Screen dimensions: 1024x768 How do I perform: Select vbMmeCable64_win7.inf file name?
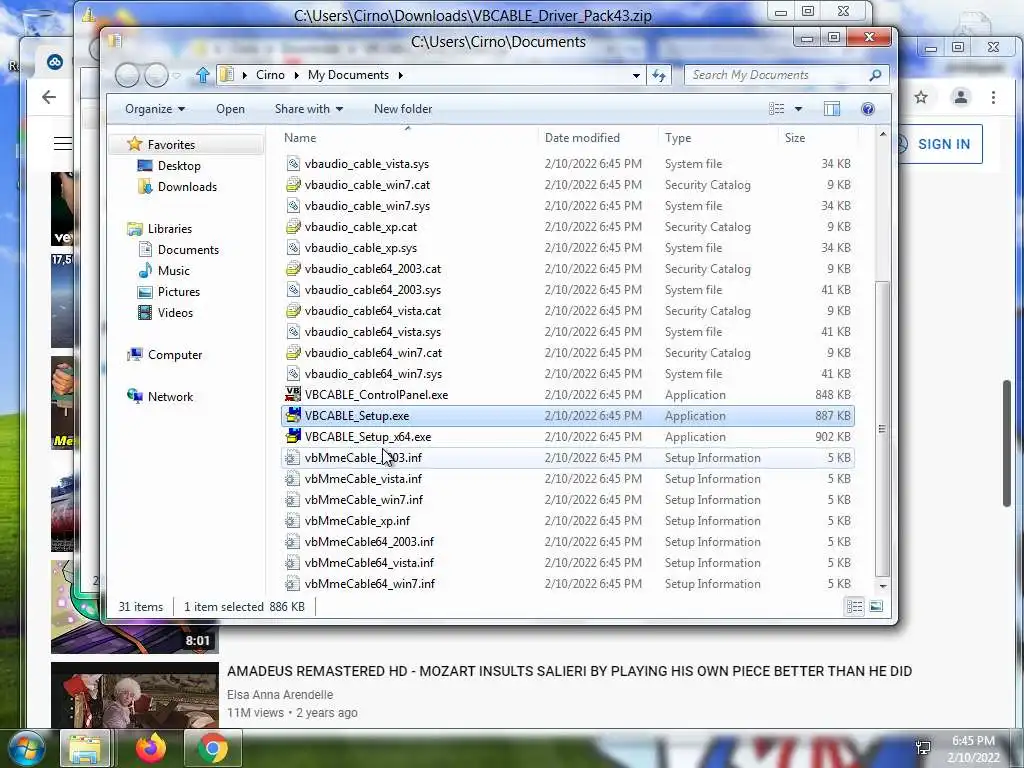[370, 584]
